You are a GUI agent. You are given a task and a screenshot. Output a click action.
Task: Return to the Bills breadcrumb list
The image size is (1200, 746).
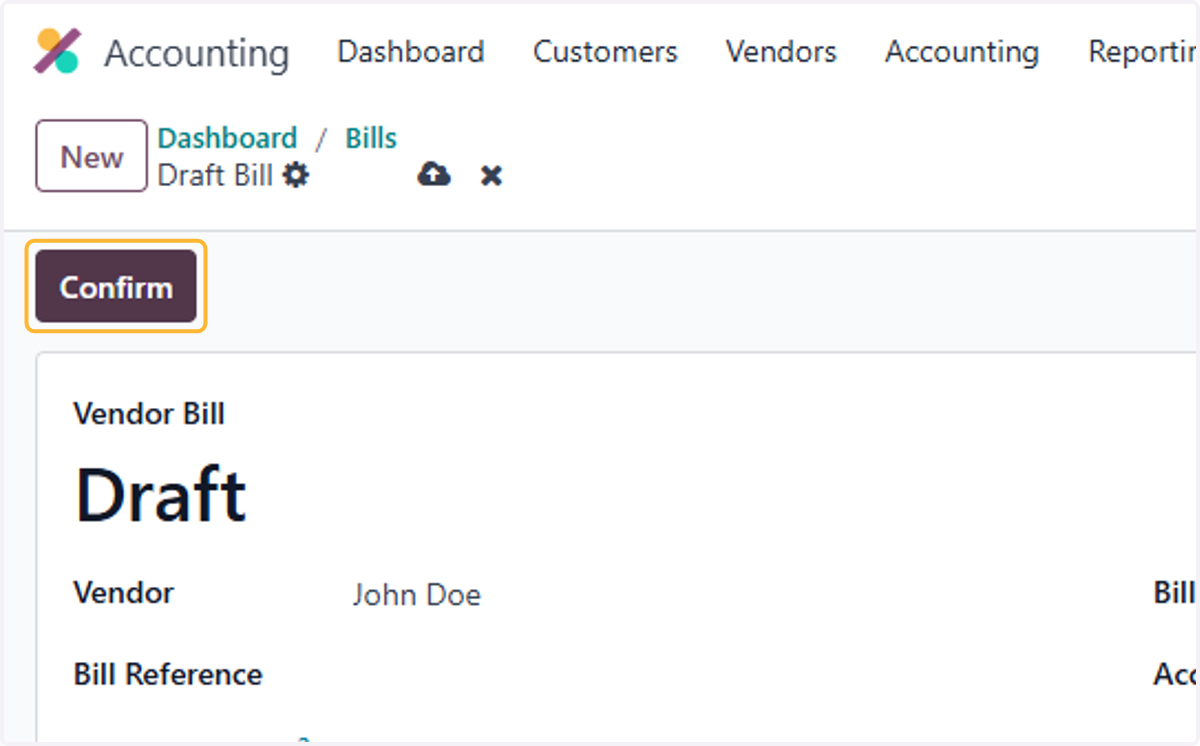[x=371, y=138]
